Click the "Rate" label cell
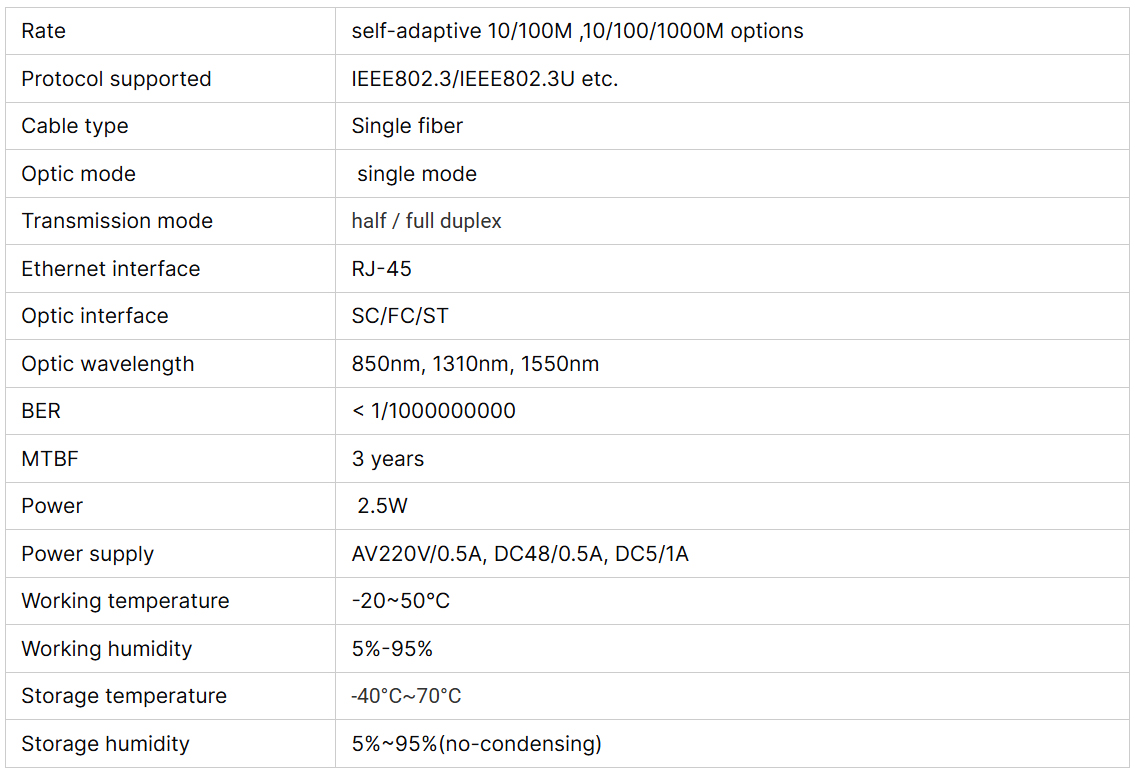Image resolution: width=1135 pixels, height=772 pixels. pos(44,31)
